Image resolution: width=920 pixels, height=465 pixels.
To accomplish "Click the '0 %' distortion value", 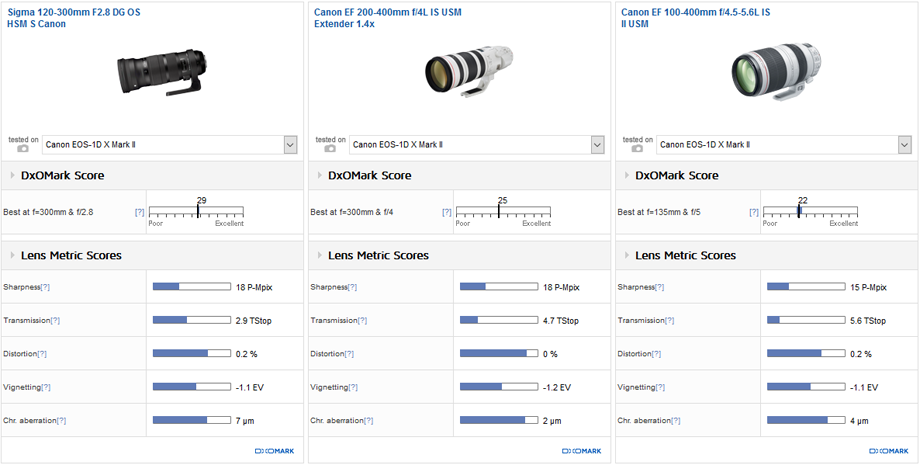I will pos(550,354).
